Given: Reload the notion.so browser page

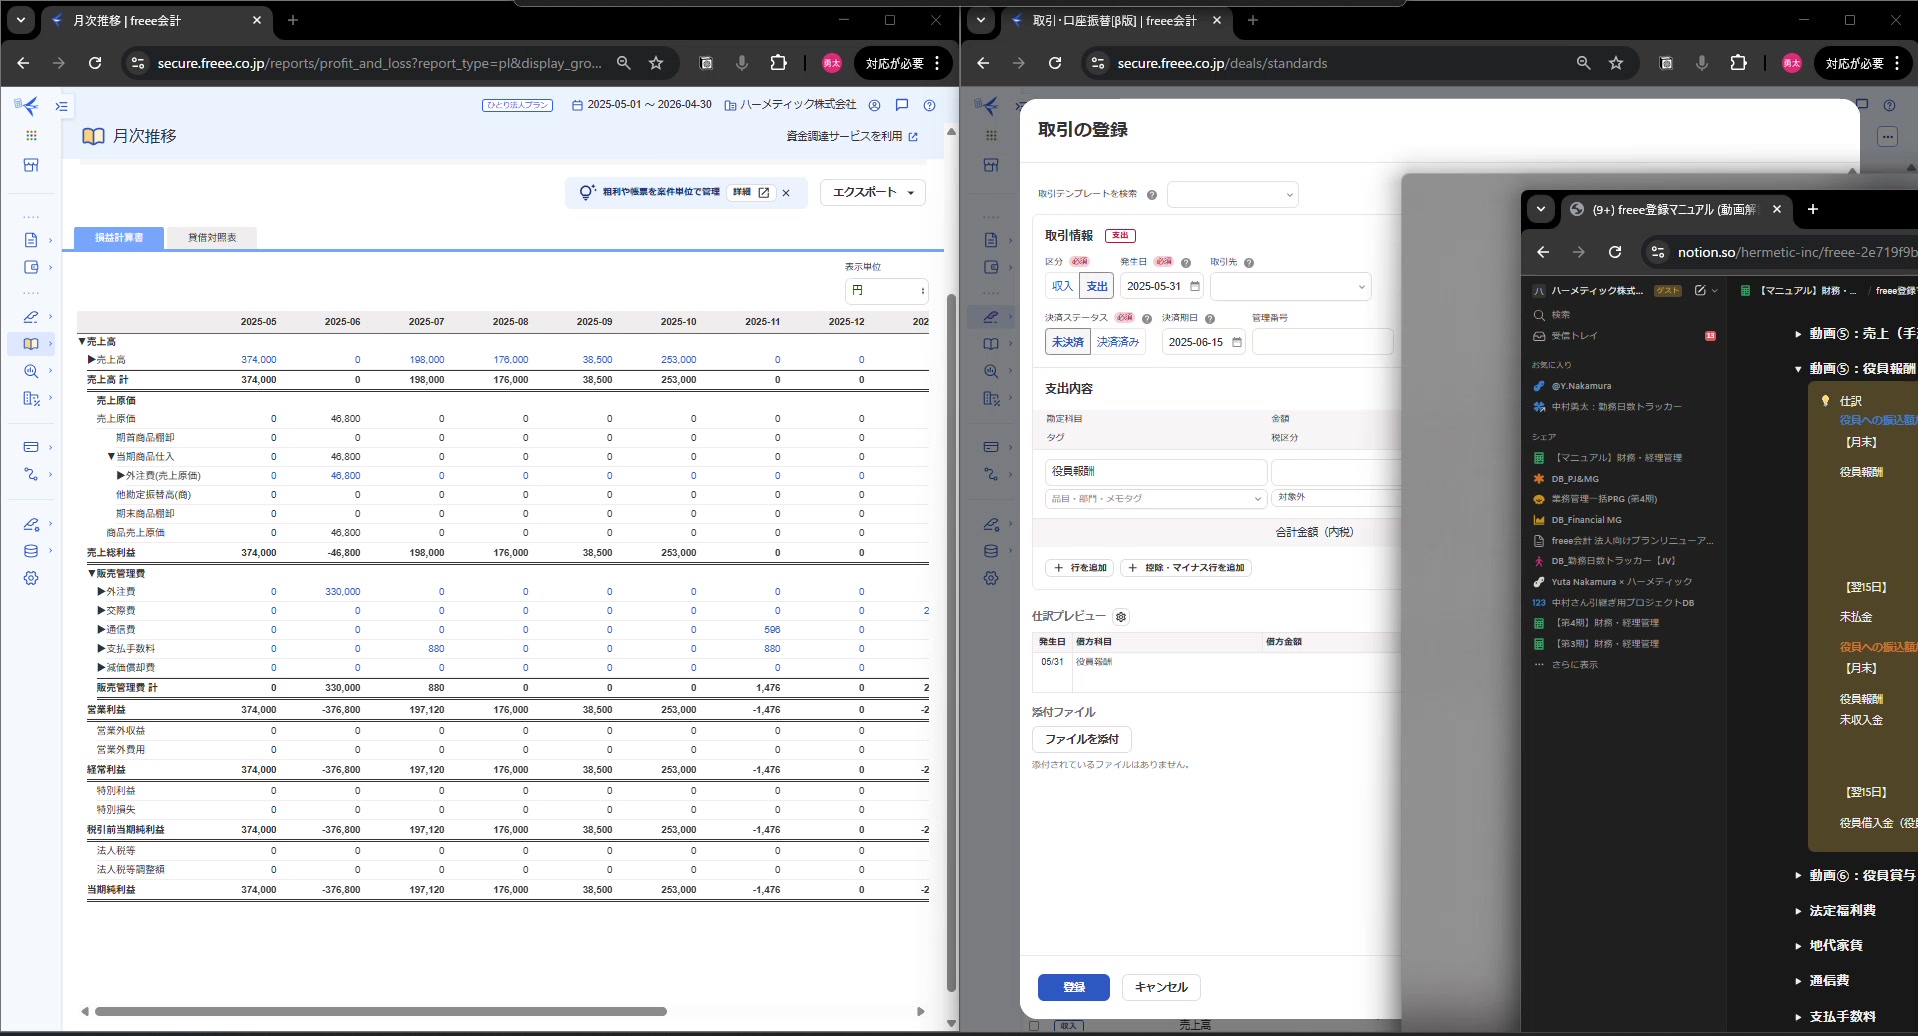Looking at the screenshot, I should click(x=1614, y=252).
